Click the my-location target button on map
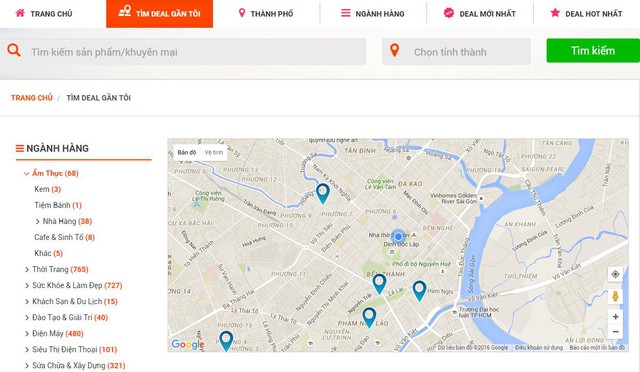The height and width of the screenshot is (372, 640). click(615, 274)
